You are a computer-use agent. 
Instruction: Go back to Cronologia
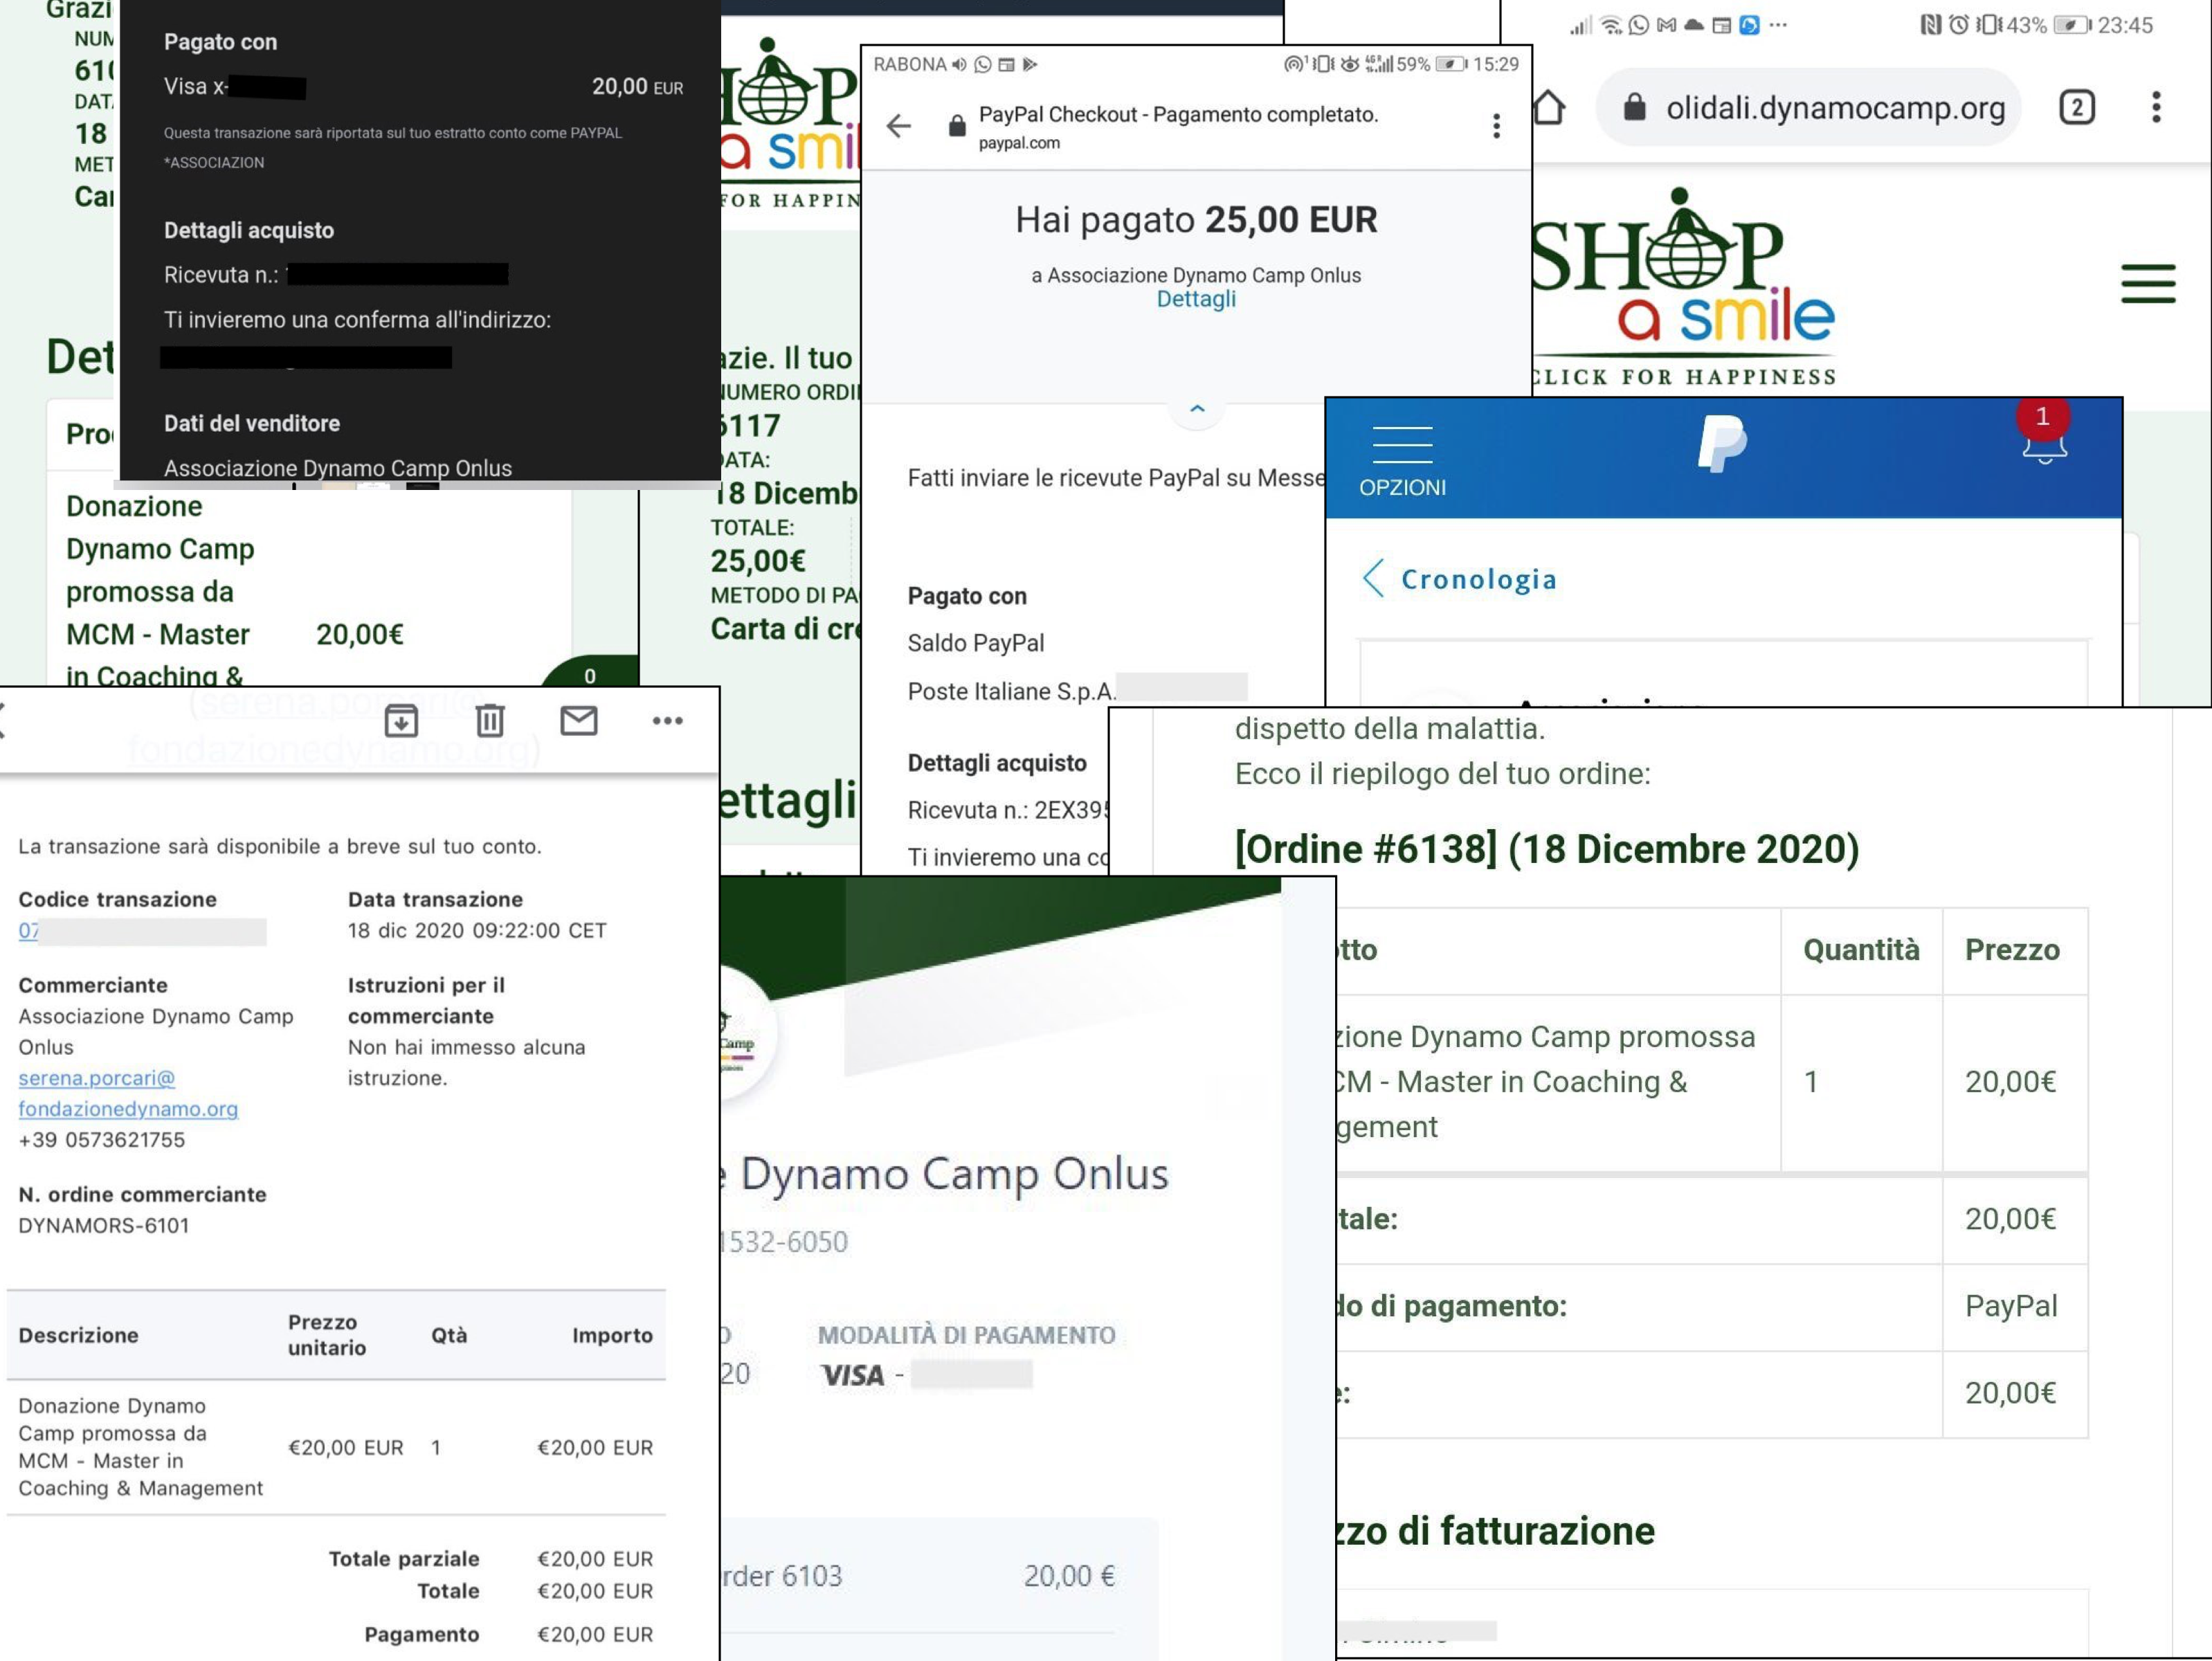click(x=1459, y=579)
